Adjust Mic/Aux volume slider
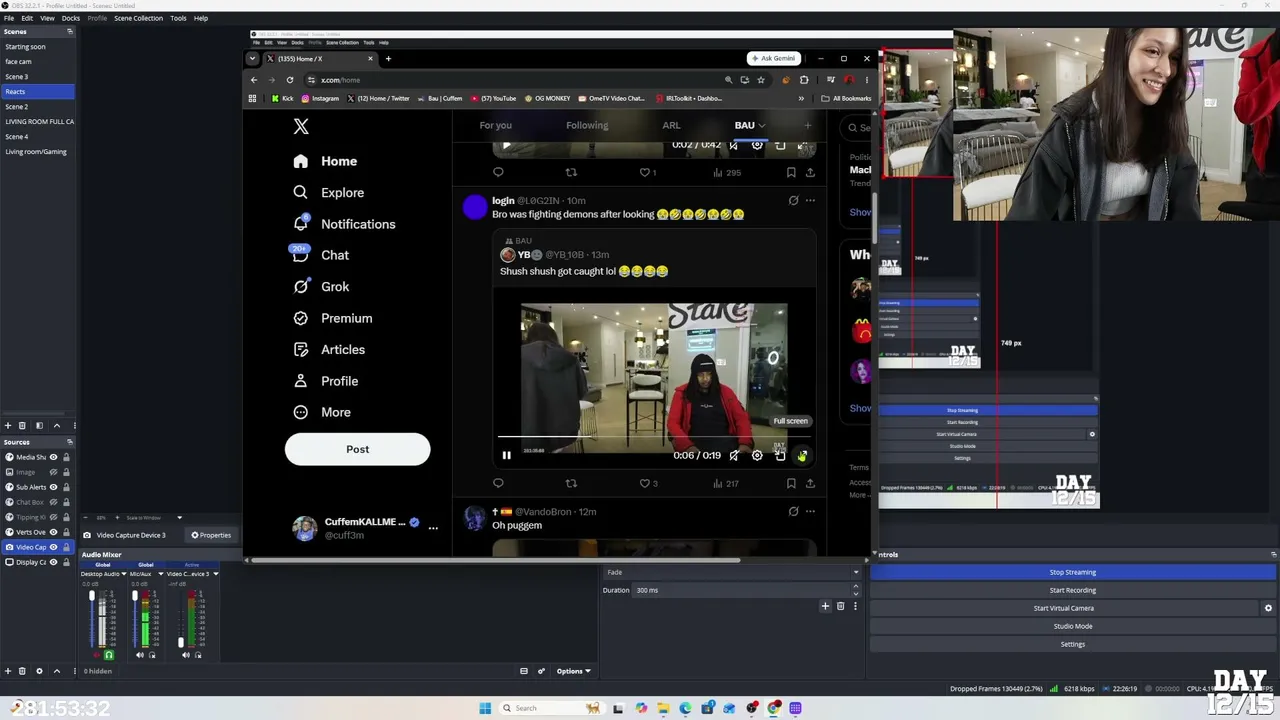Screen dimensions: 1280x720 click(x=135, y=597)
